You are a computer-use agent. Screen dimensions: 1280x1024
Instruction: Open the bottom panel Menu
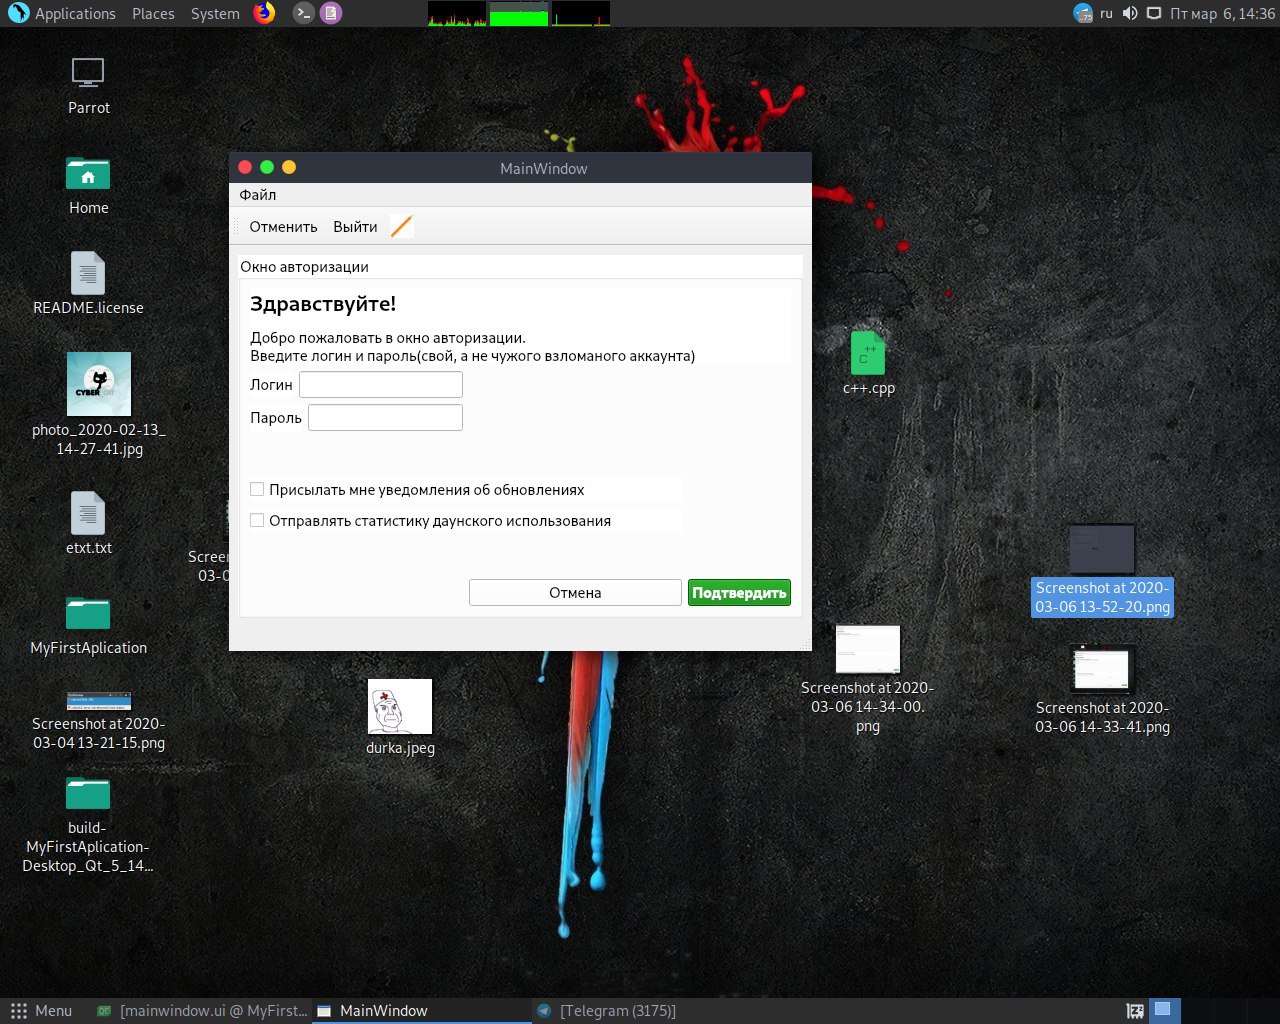pos(41,1011)
